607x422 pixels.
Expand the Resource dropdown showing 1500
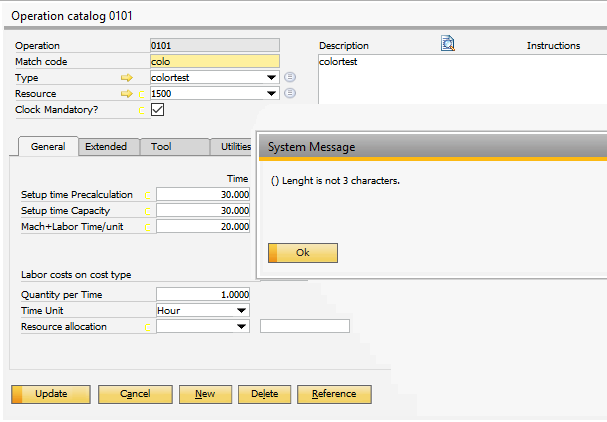[271, 94]
